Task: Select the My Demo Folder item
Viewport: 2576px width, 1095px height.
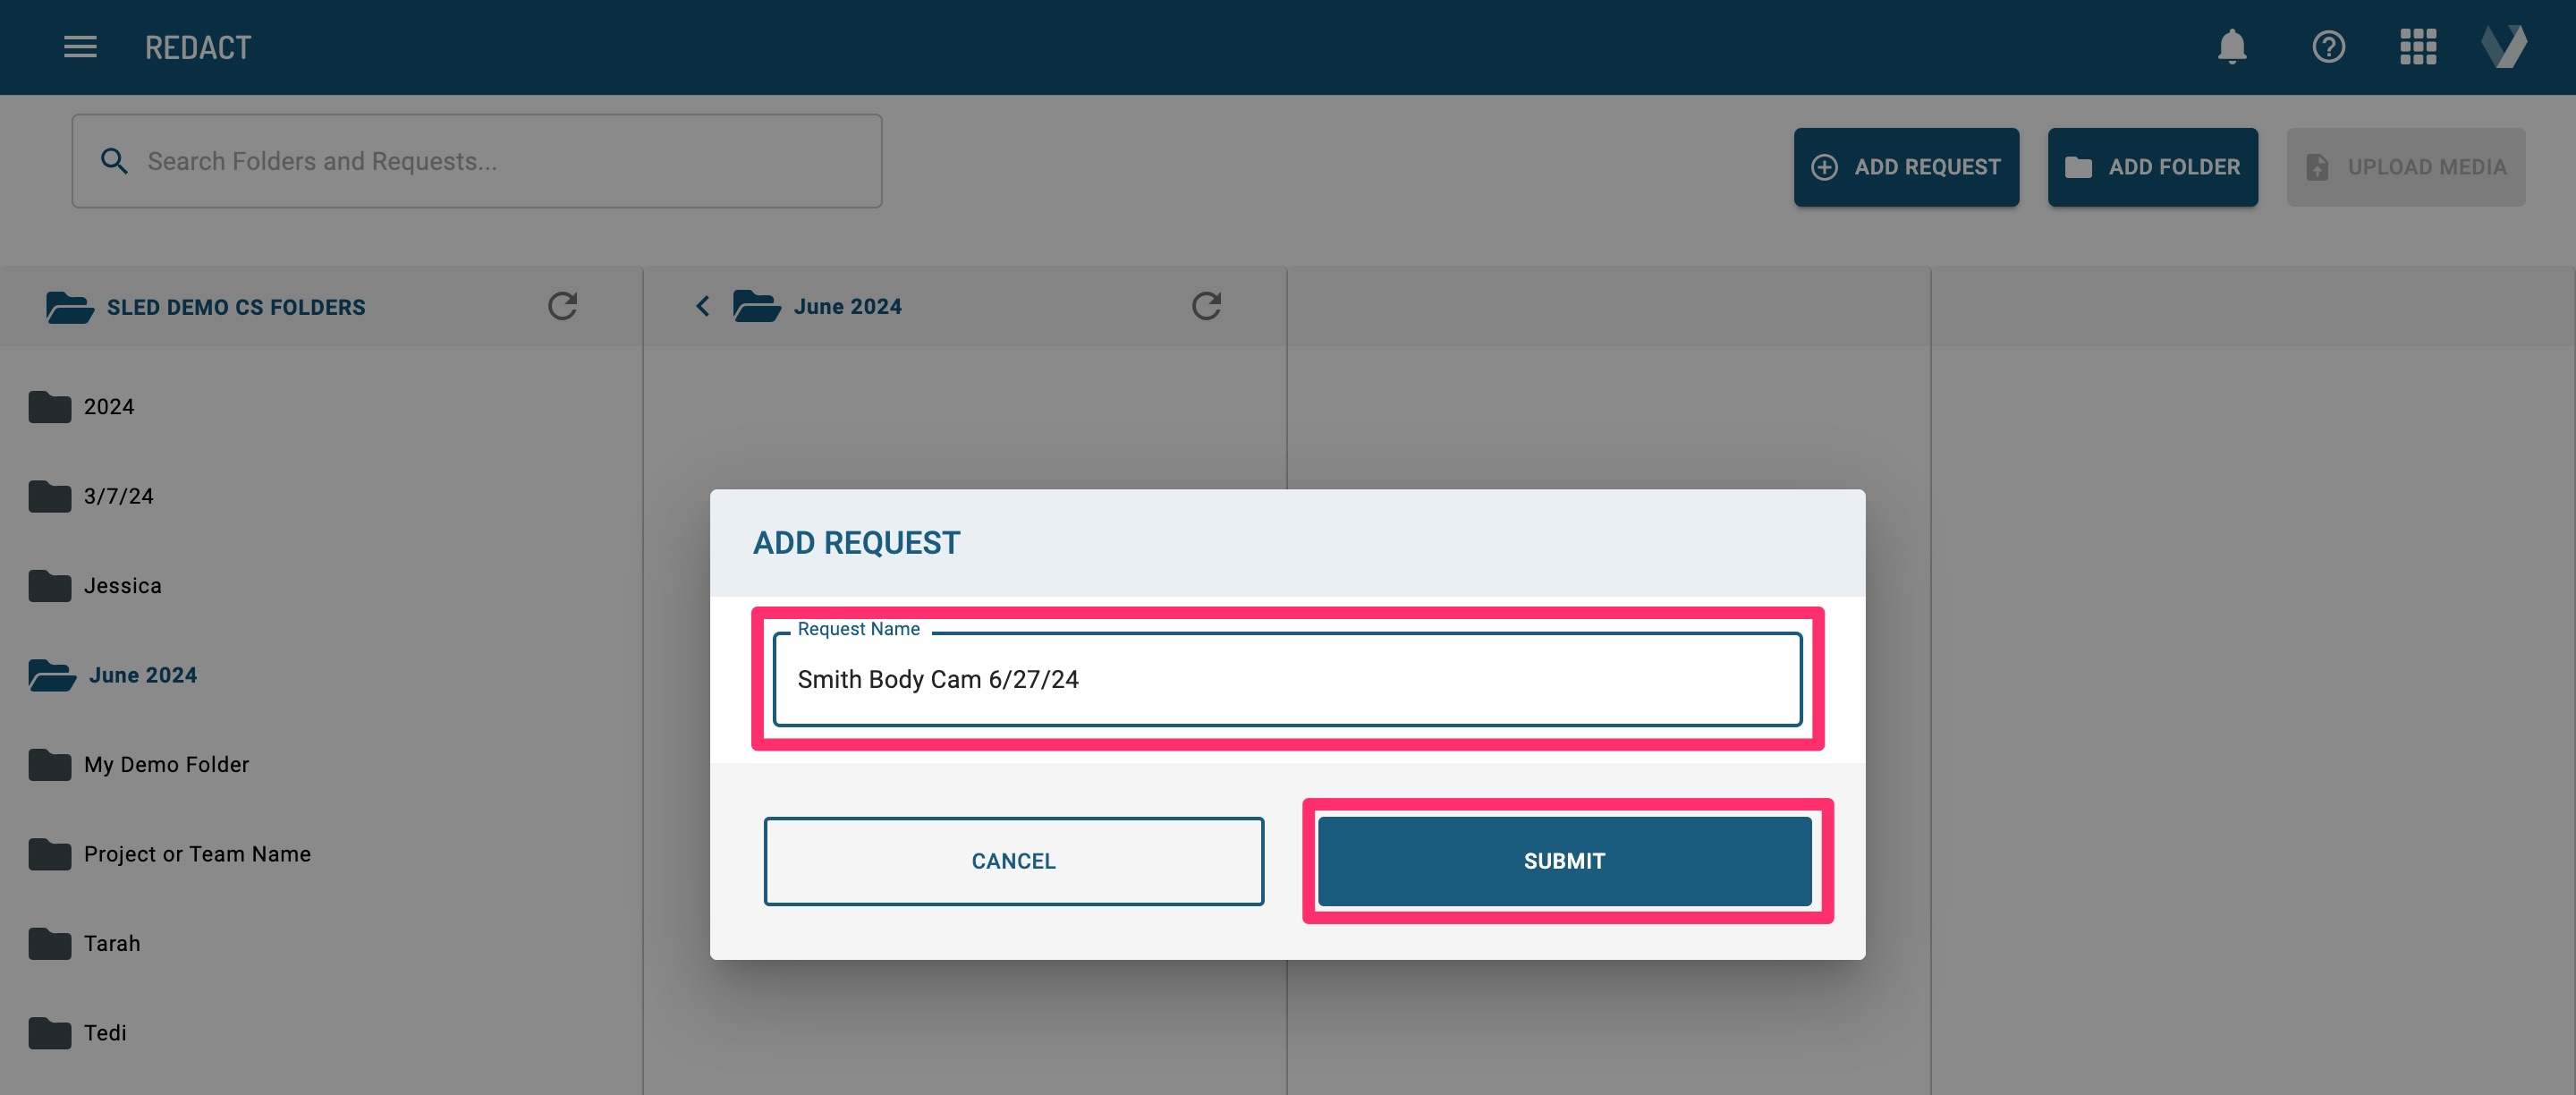Action: (x=166, y=765)
